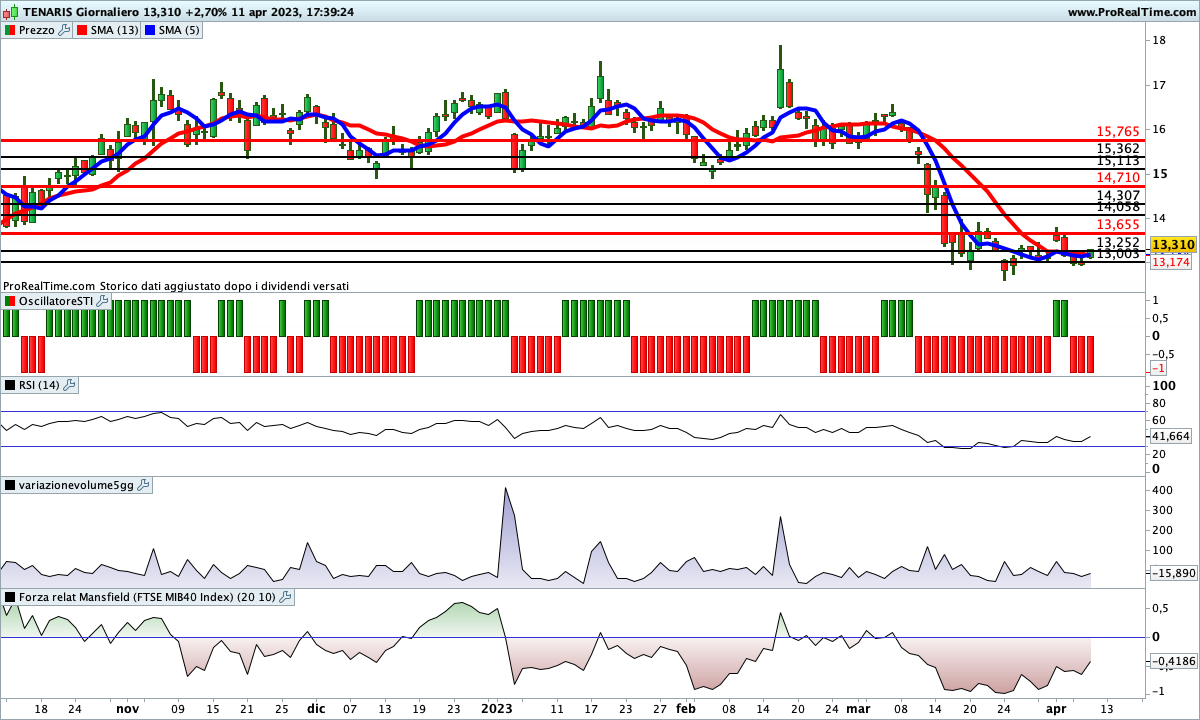This screenshot has width=1200, height=720.
Task: Click the 14,058 level label
Action: 1118,207
